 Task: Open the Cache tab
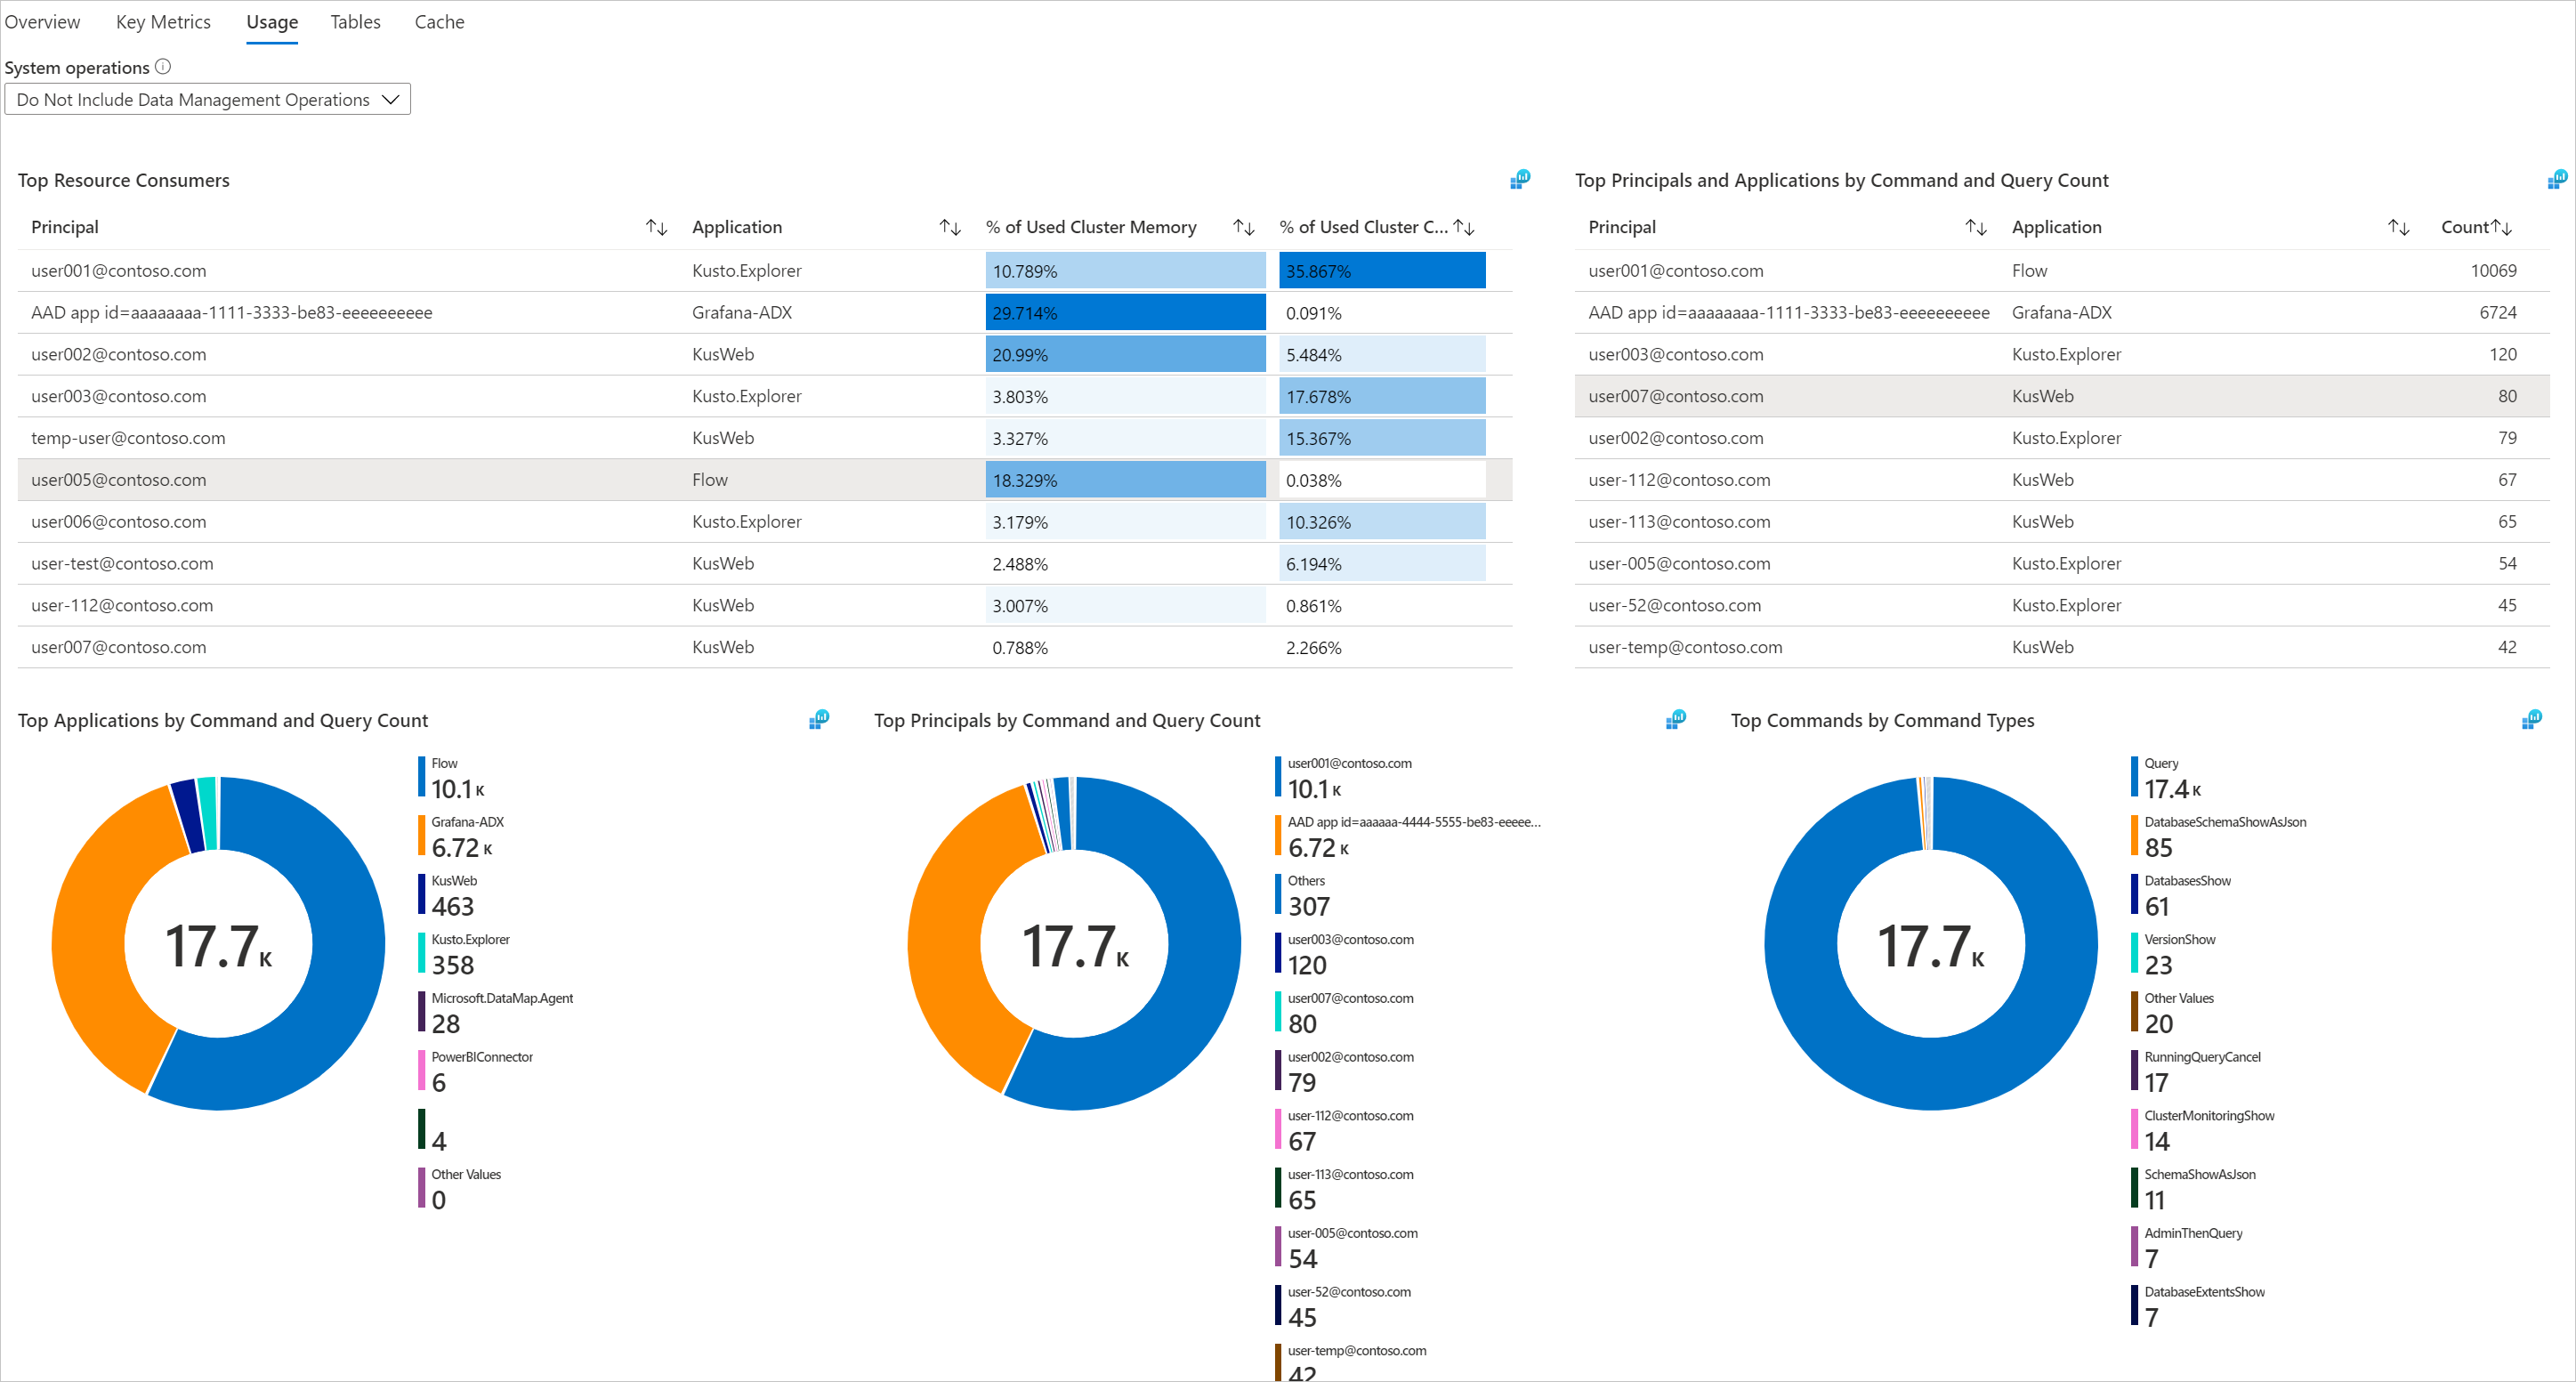point(439,21)
